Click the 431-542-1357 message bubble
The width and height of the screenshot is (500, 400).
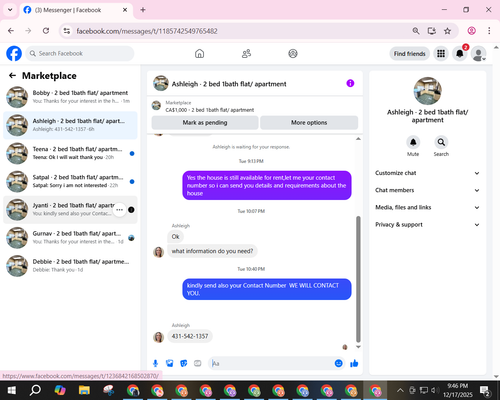(x=190, y=336)
